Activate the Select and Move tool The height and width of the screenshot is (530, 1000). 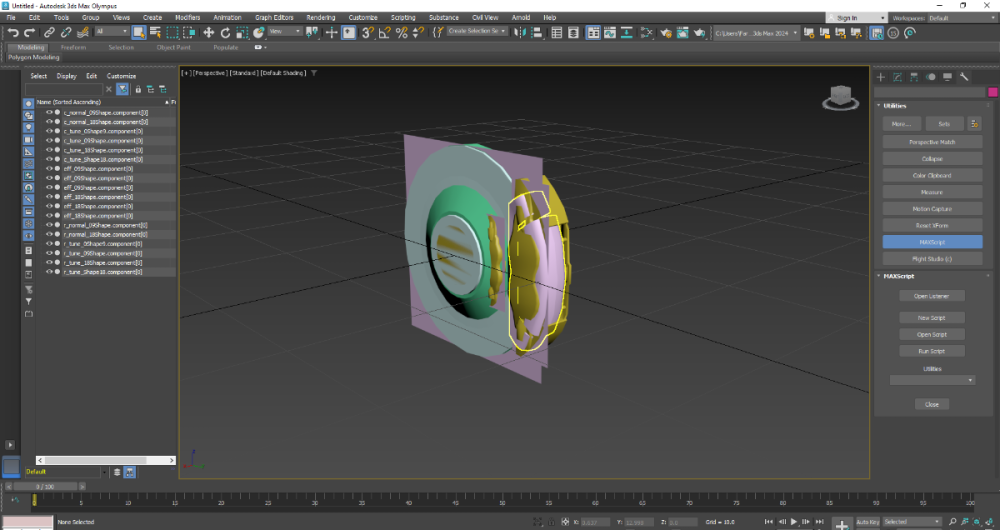[x=209, y=33]
